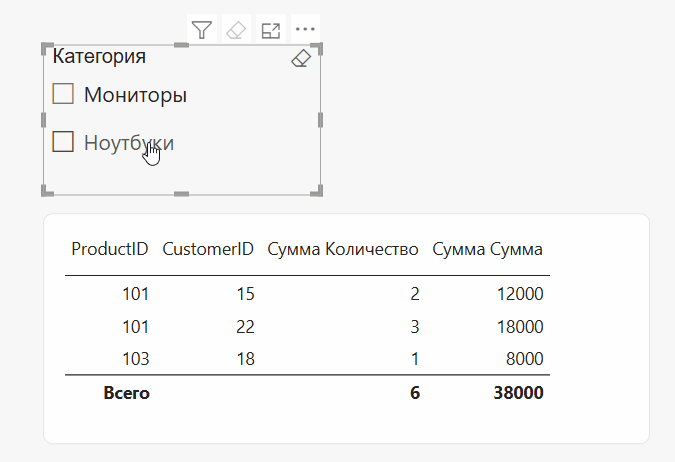Click the Категория slicer title

click(99, 56)
